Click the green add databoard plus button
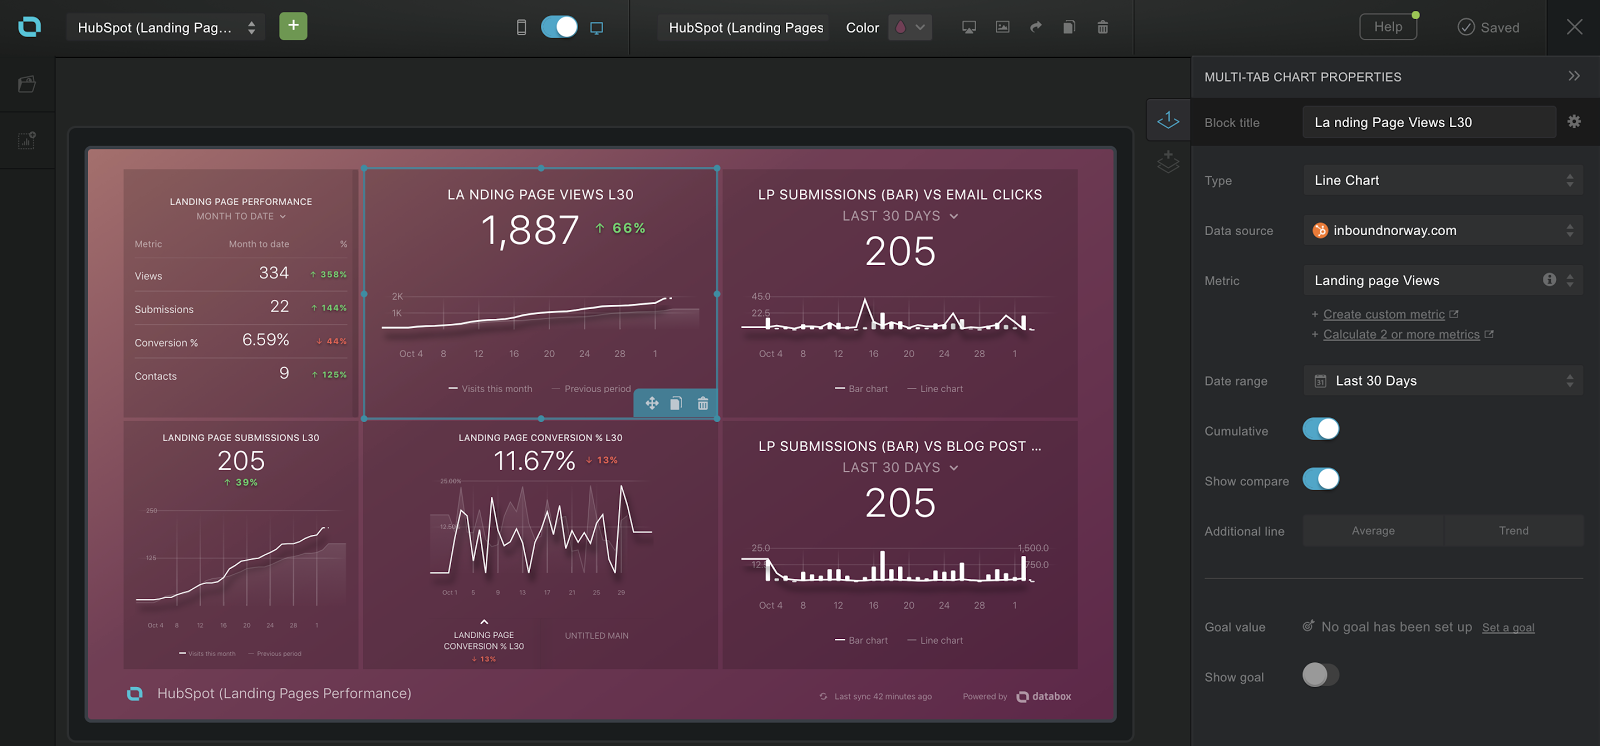The height and width of the screenshot is (746, 1600). coord(293,26)
